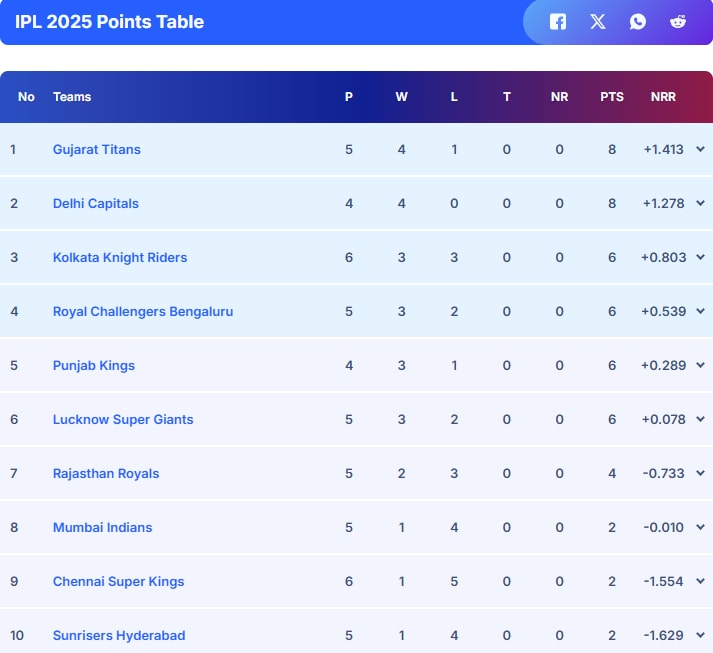The height and width of the screenshot is (653, 713).
Task: Expand Mumbai Indians row chevron
Action: click(700, 527)
